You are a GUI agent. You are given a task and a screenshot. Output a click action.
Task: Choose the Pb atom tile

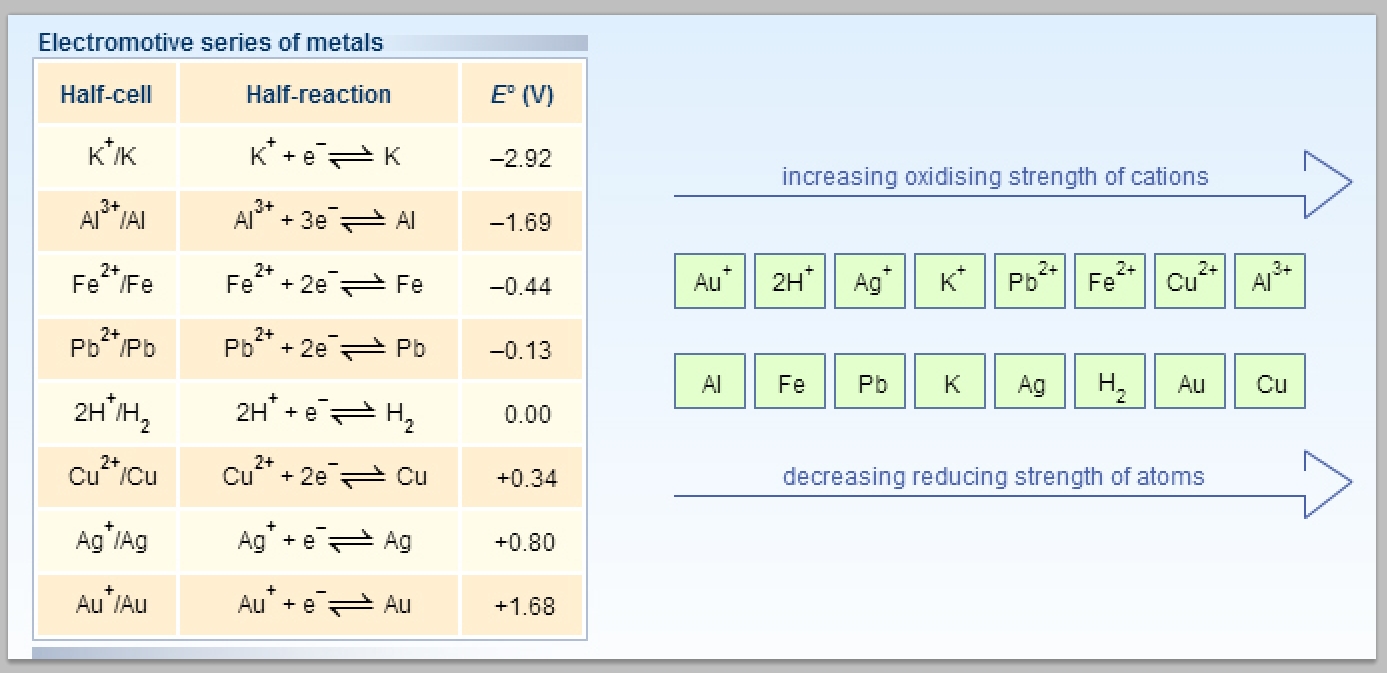click(x=869, y=381)
